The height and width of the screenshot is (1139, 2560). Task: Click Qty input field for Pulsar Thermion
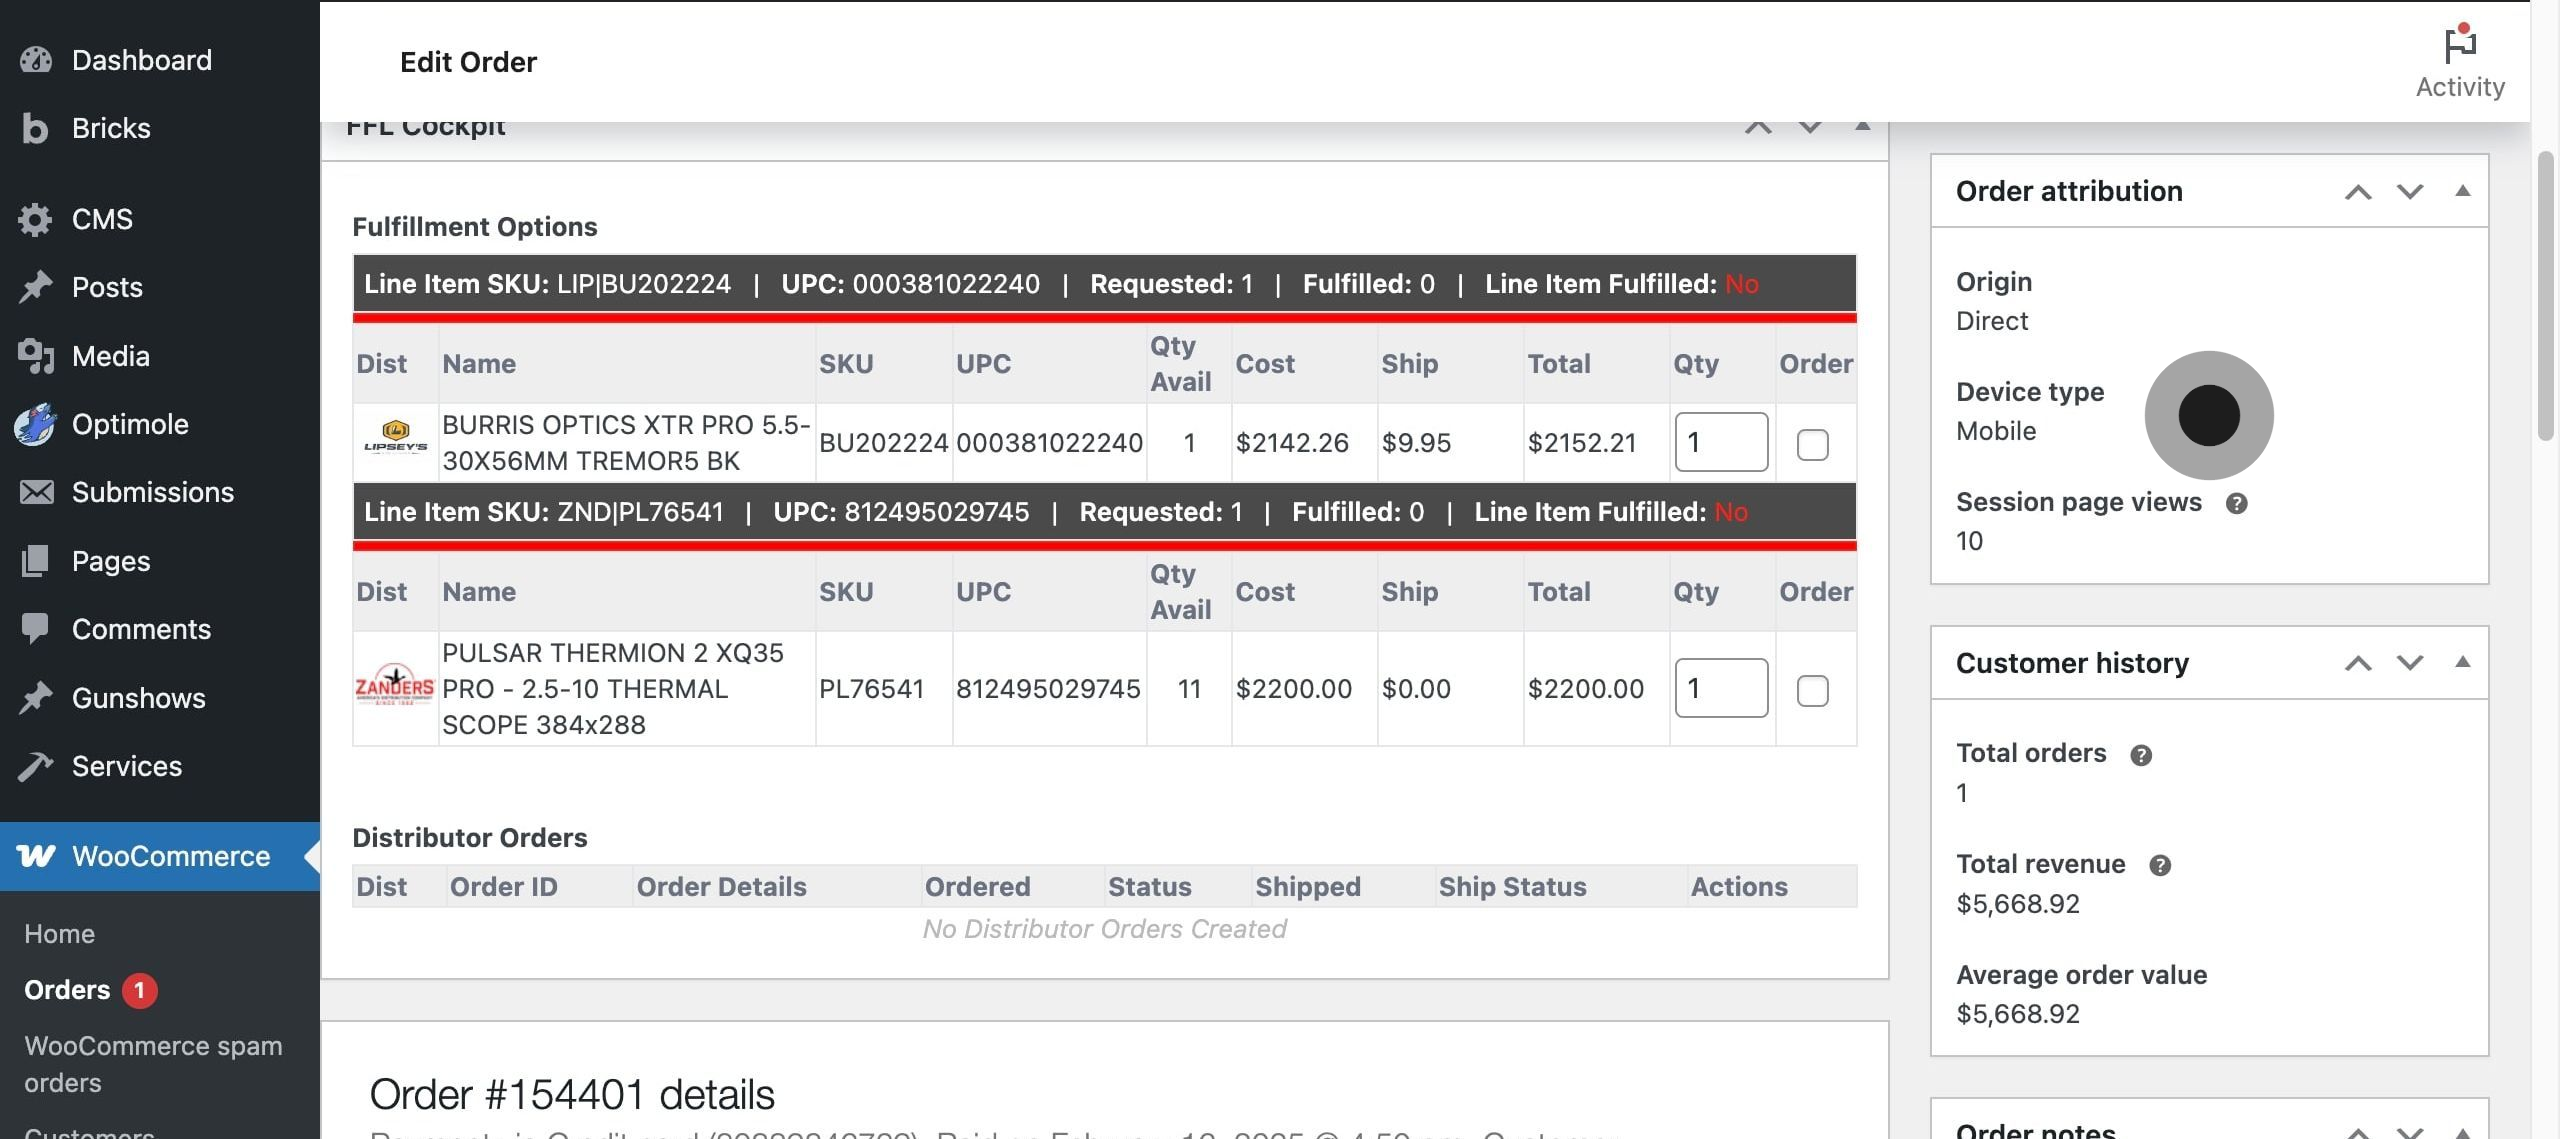[1720, 688]
